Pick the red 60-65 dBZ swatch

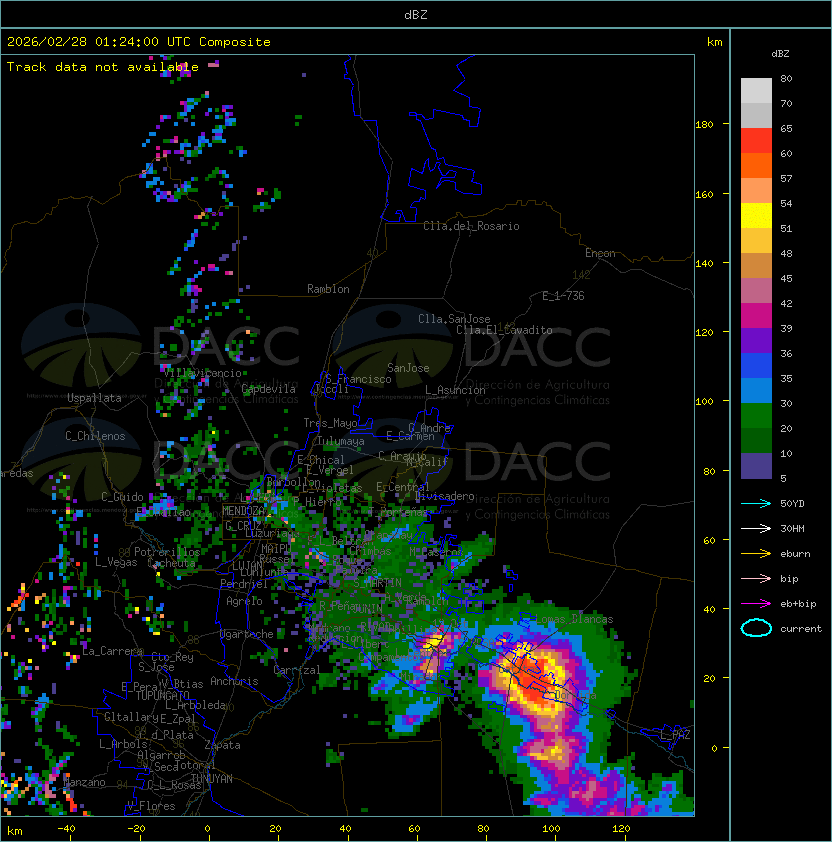[x=756, y=141]
